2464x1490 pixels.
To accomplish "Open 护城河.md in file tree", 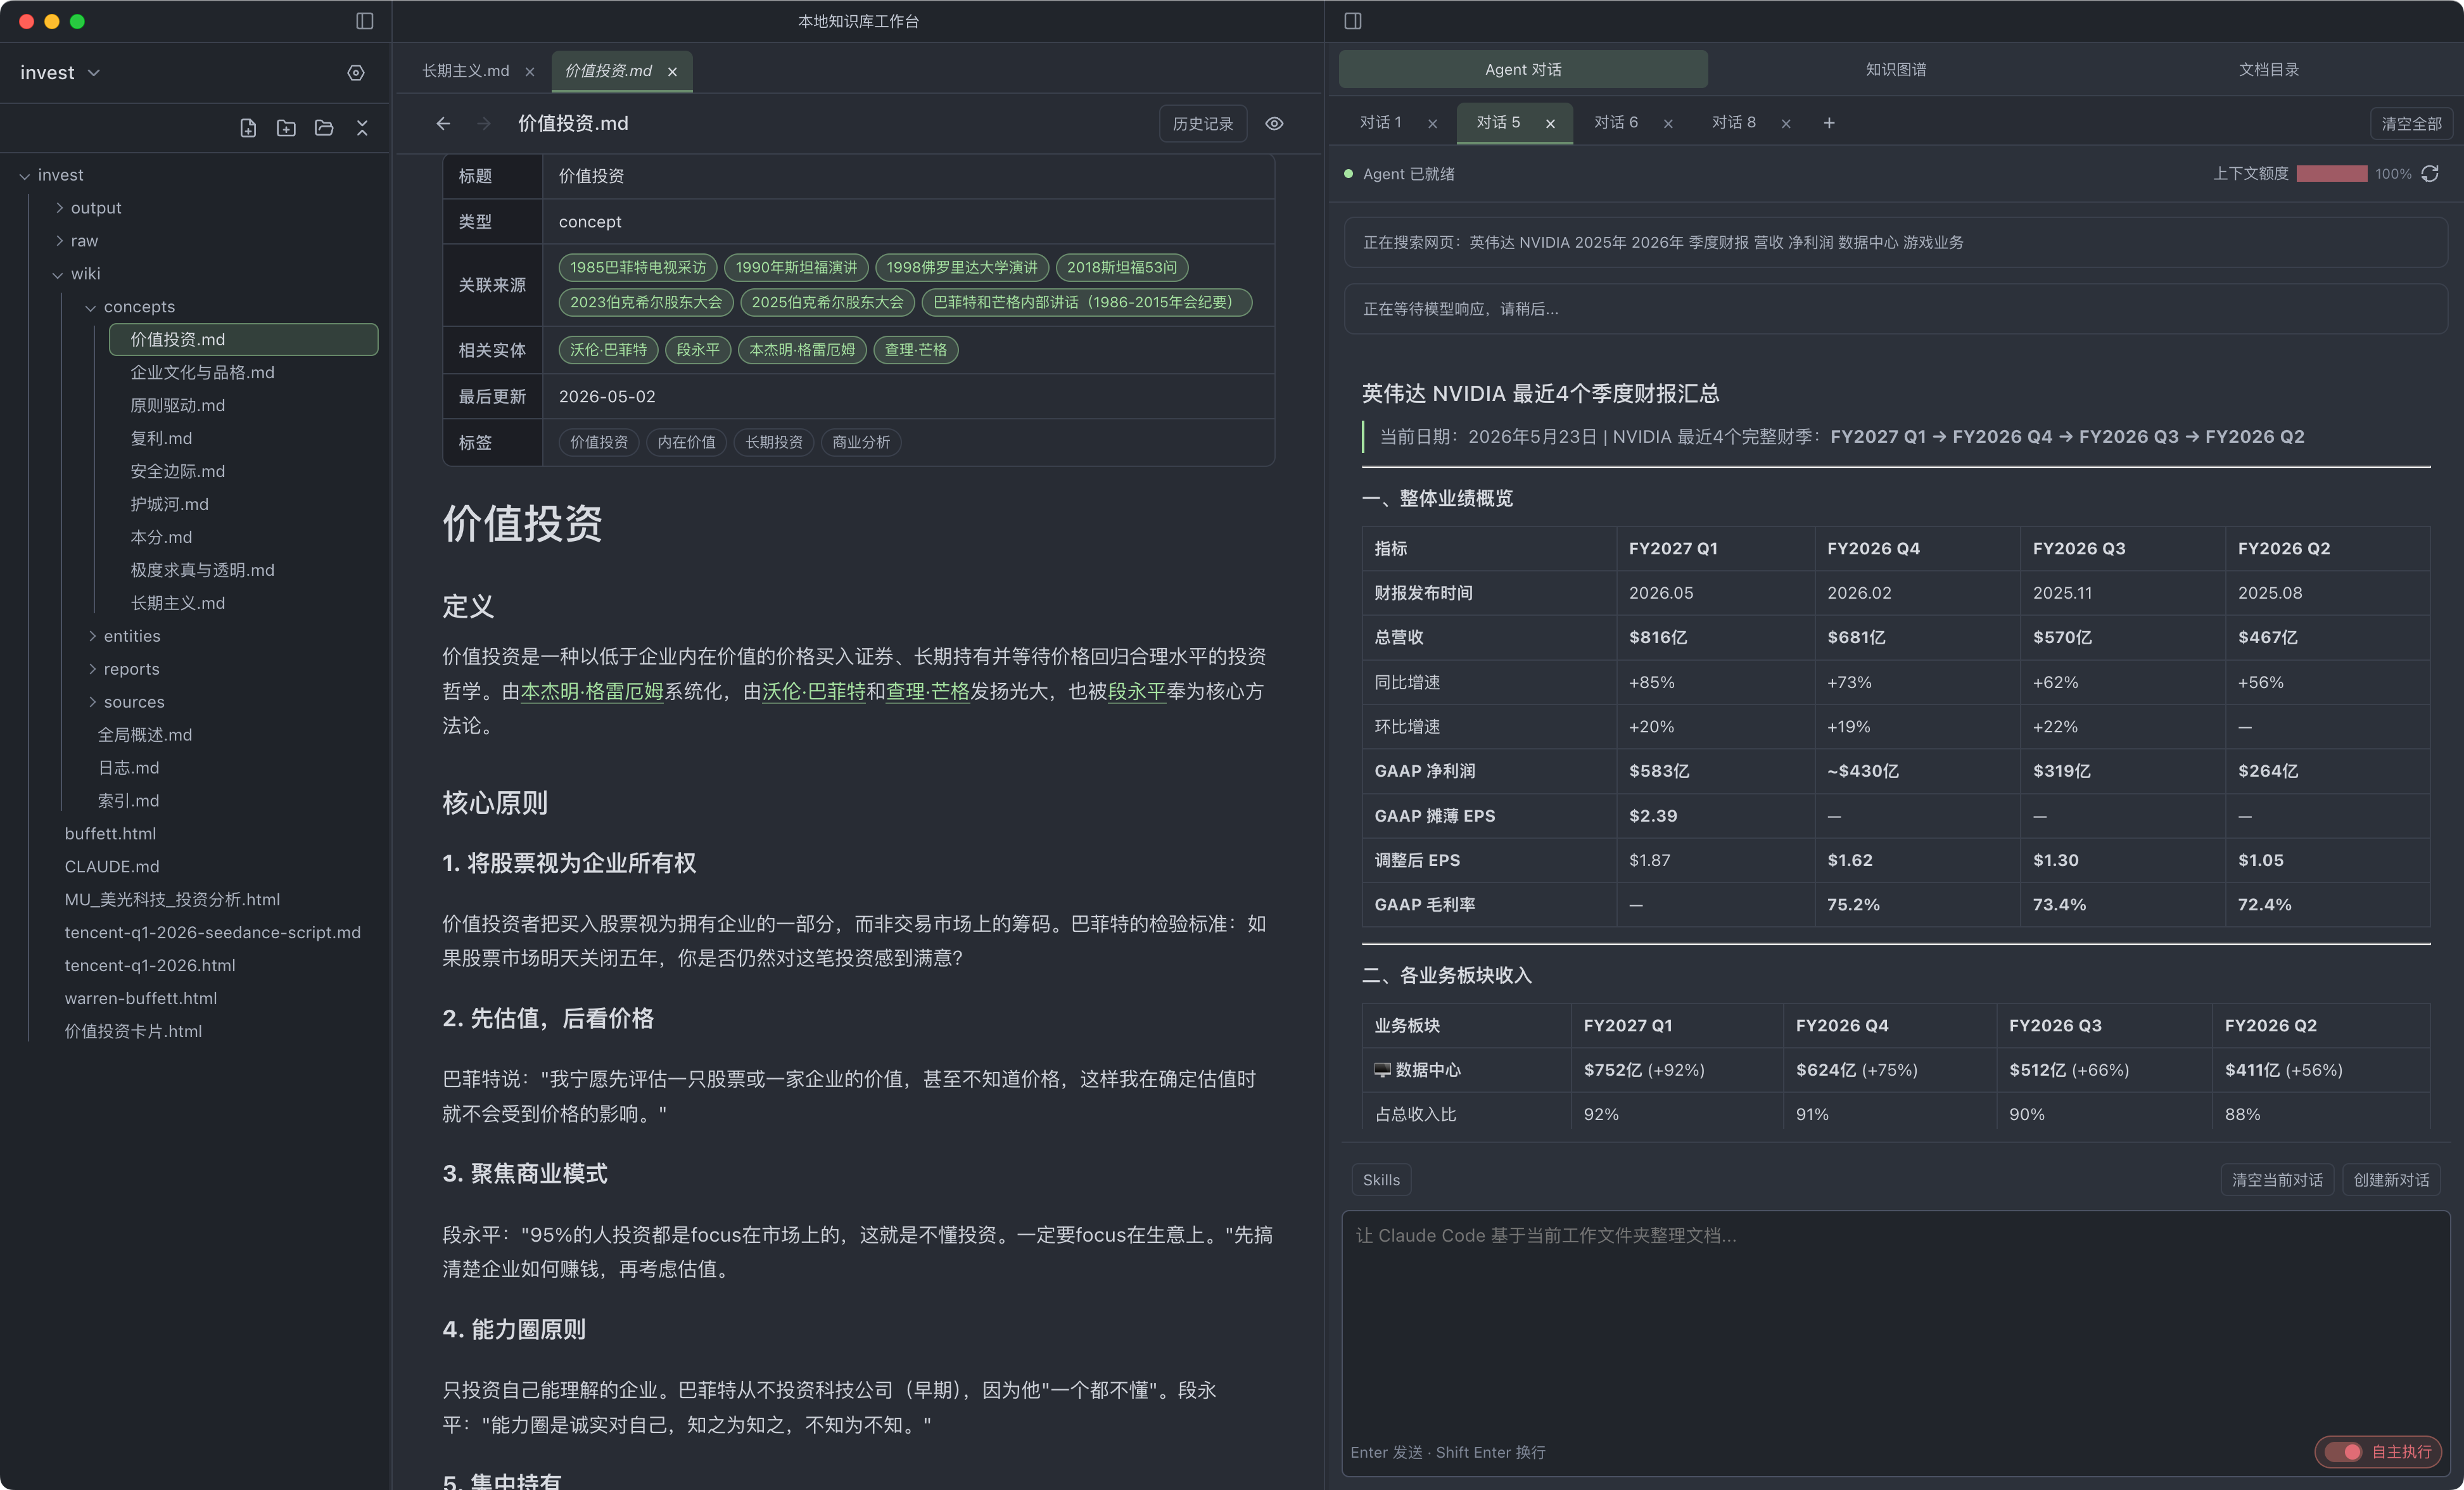I will 169,504.
